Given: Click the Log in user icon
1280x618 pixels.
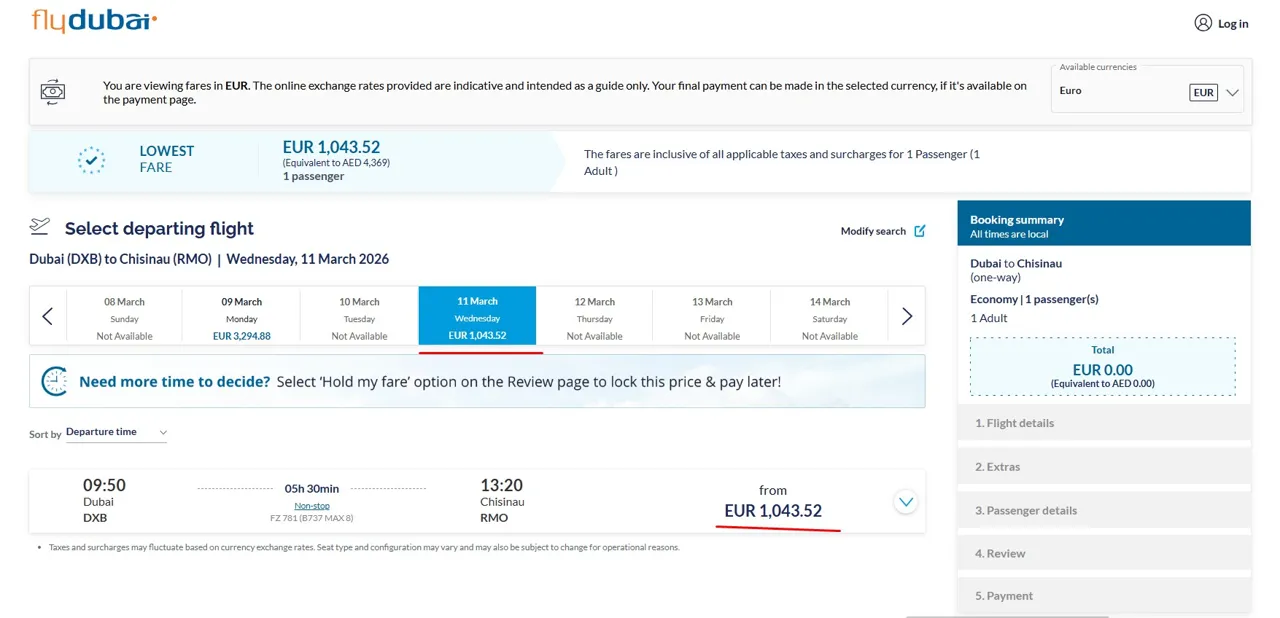Looking at the screenshot, I should [1203, 23].
